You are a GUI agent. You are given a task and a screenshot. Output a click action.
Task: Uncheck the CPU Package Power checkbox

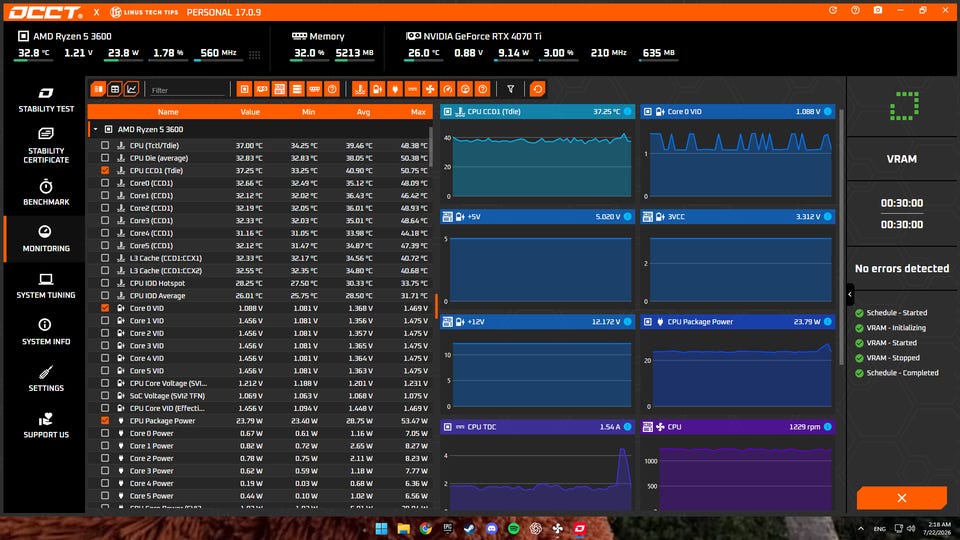[105, 421]
